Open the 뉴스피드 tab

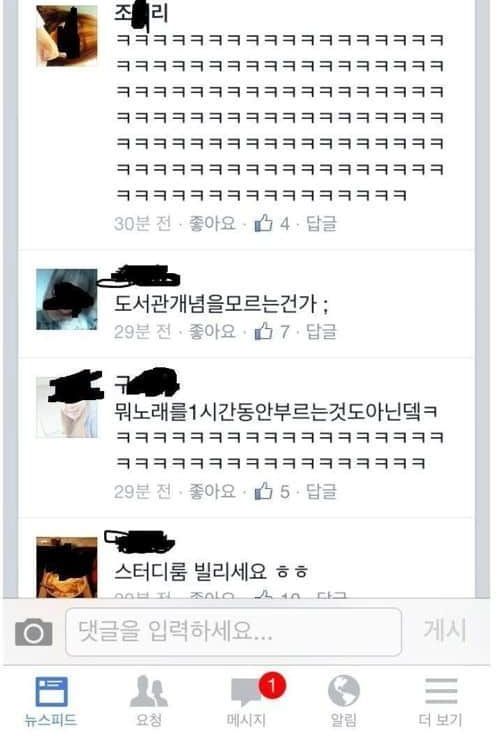(x=51, y=701)
